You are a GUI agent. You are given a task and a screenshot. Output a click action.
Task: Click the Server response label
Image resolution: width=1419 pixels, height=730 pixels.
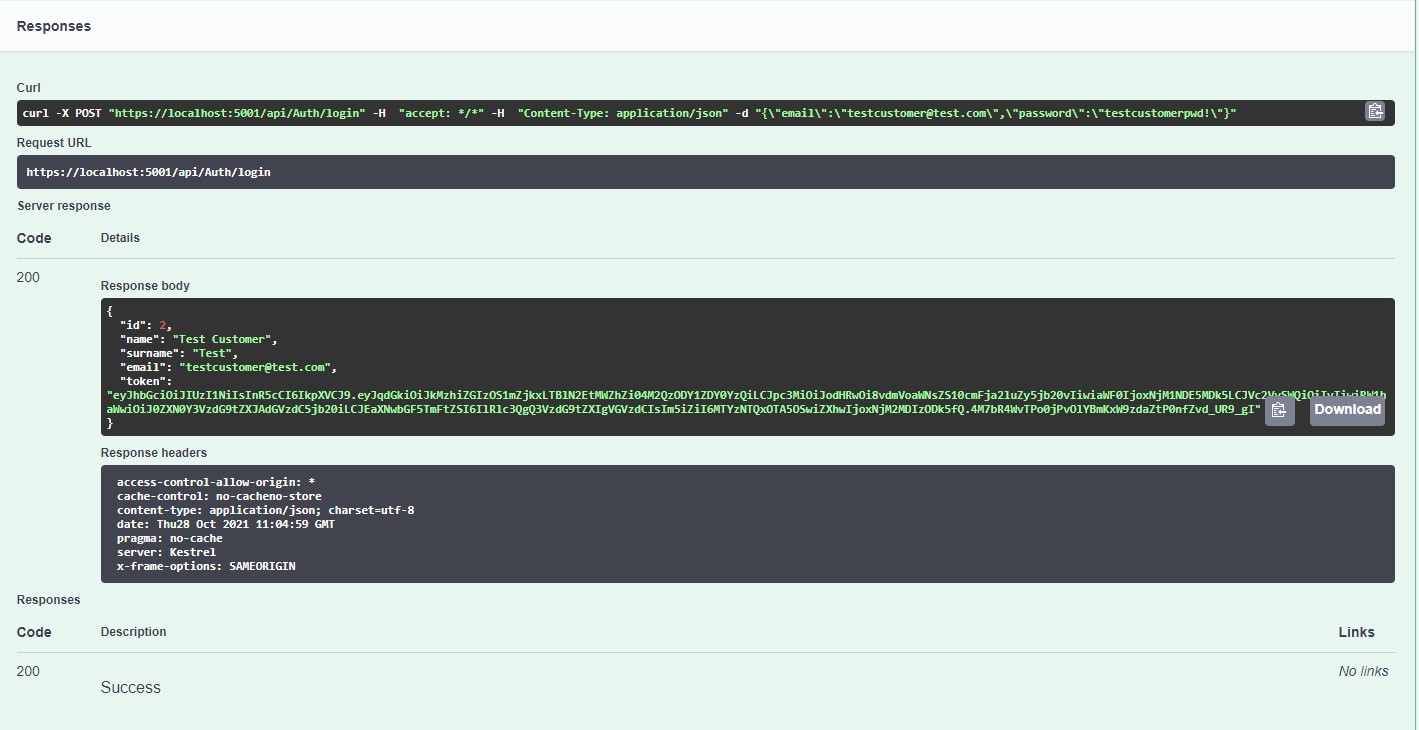coord(64,206)
